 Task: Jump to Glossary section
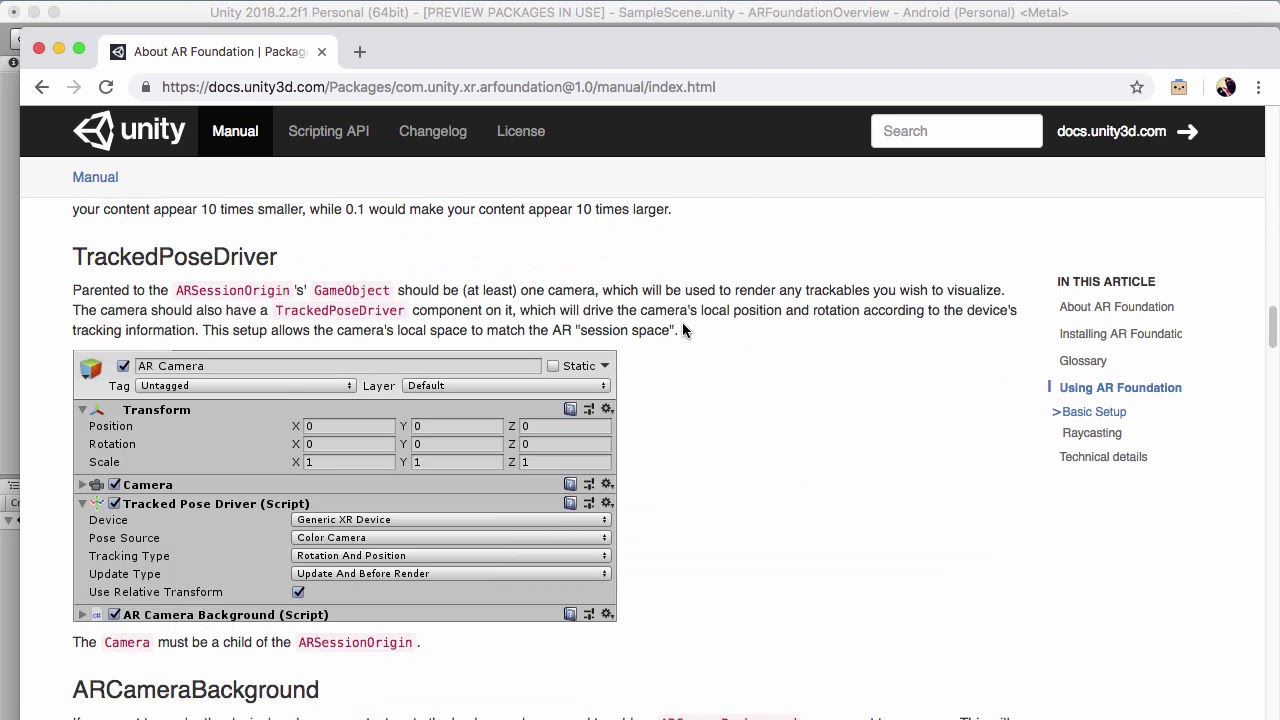point(1083,361)
